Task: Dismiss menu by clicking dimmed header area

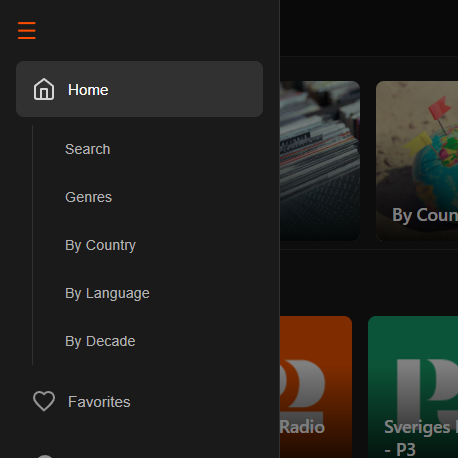Action: point(369,28)
